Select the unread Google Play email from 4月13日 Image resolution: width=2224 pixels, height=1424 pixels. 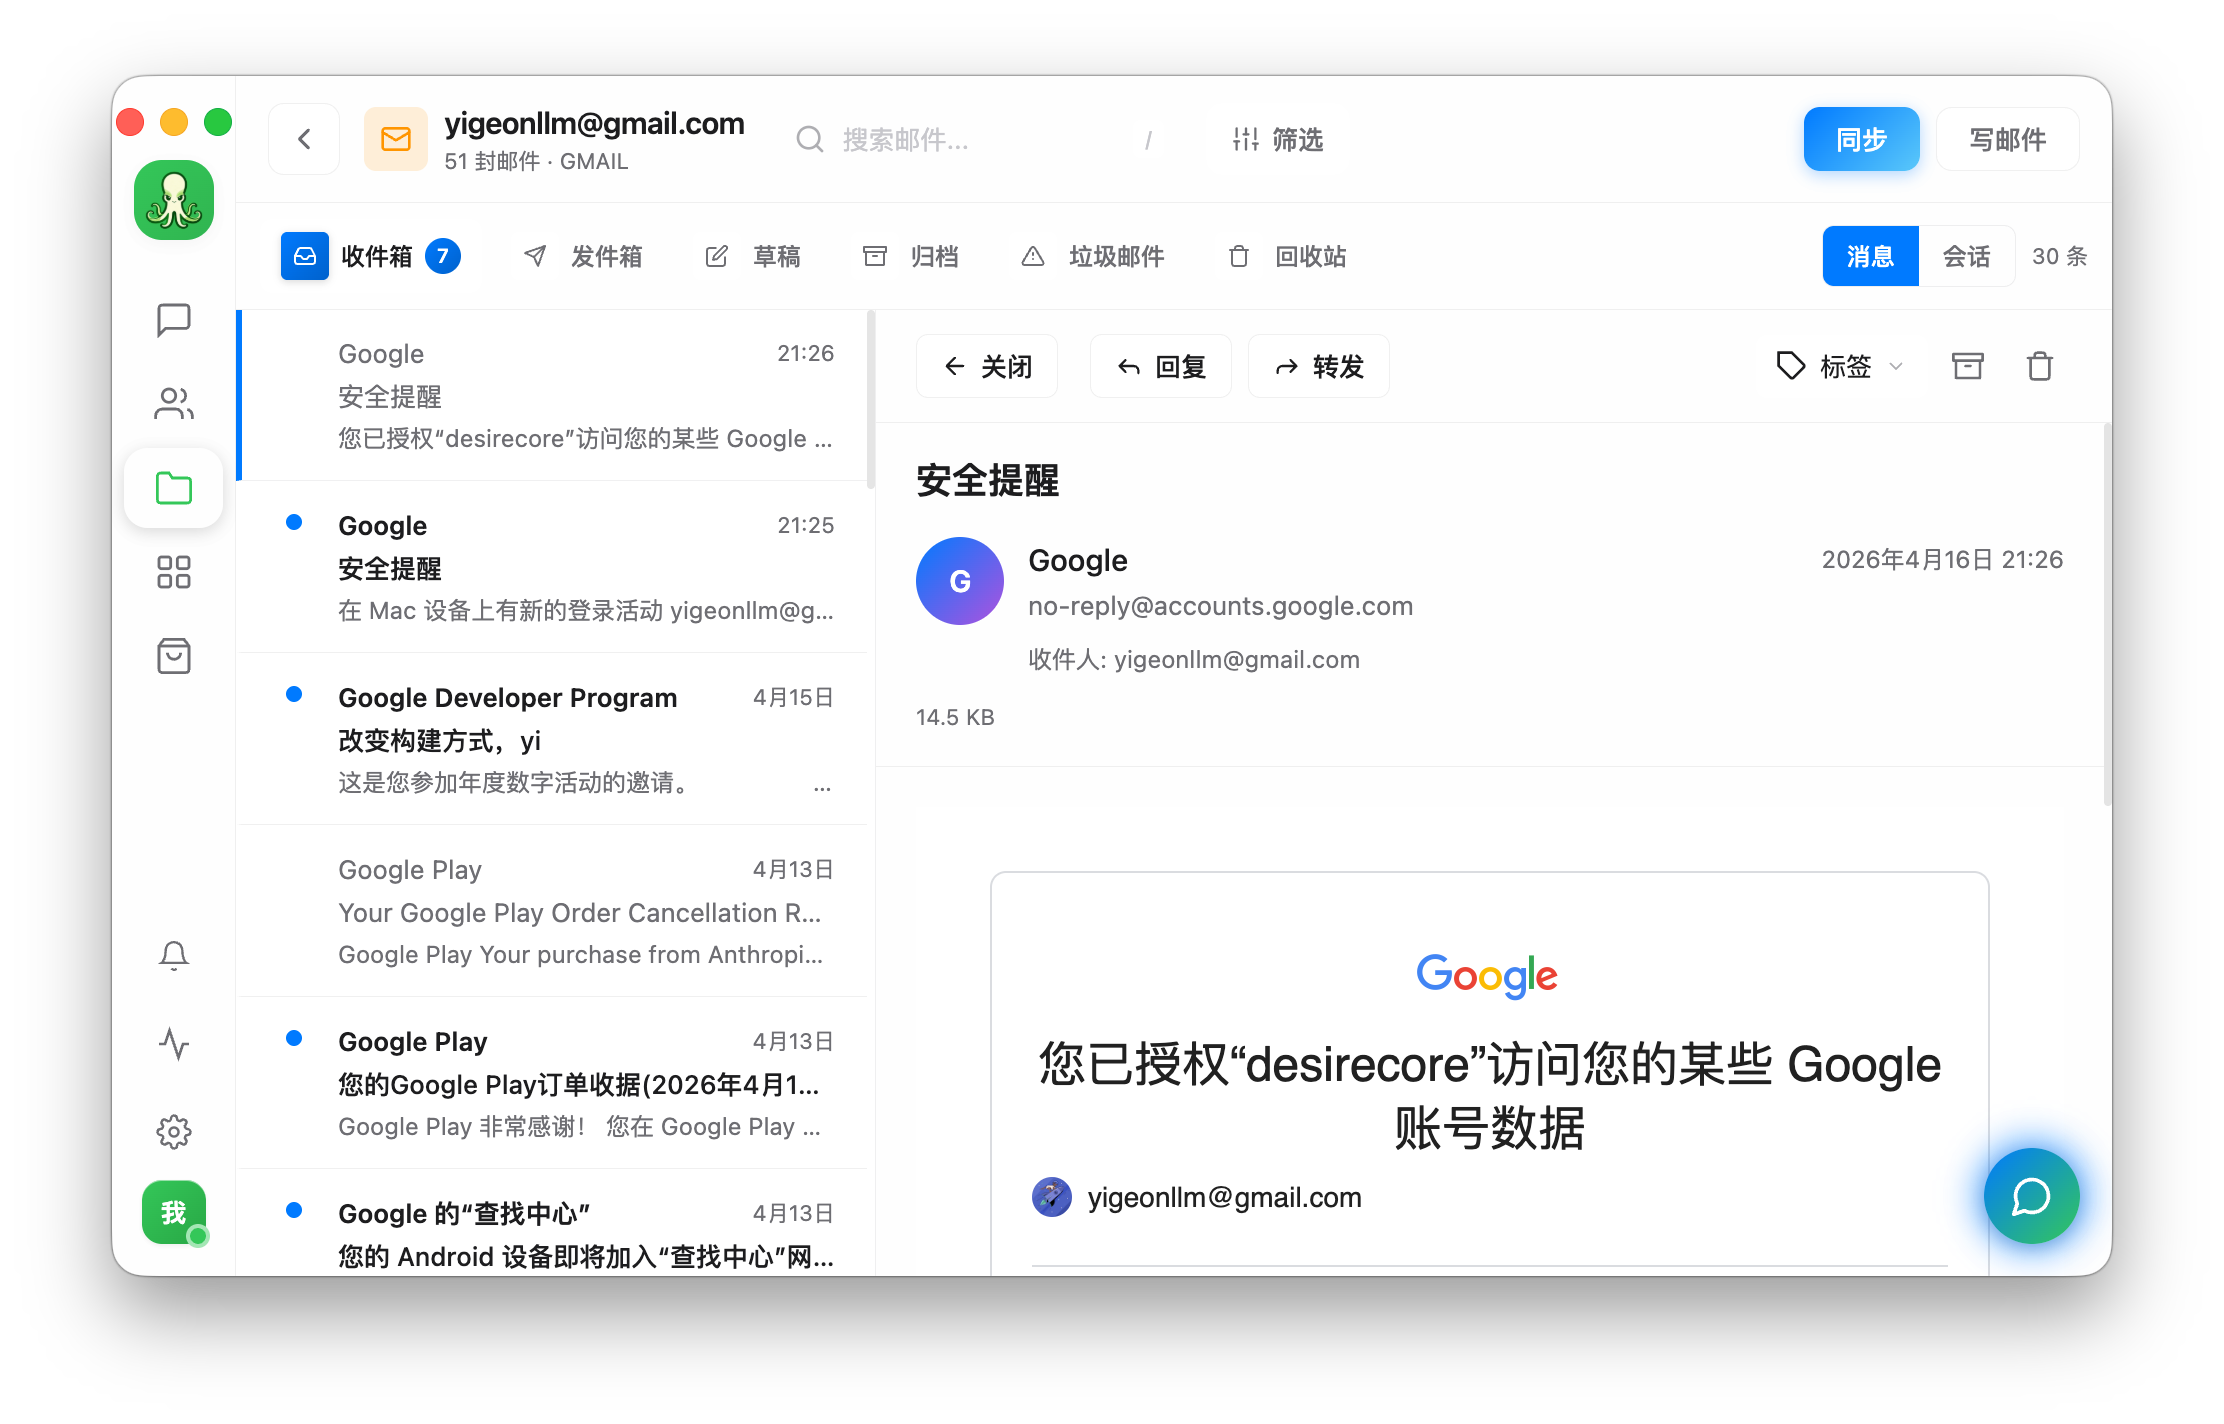(555, 1083)
